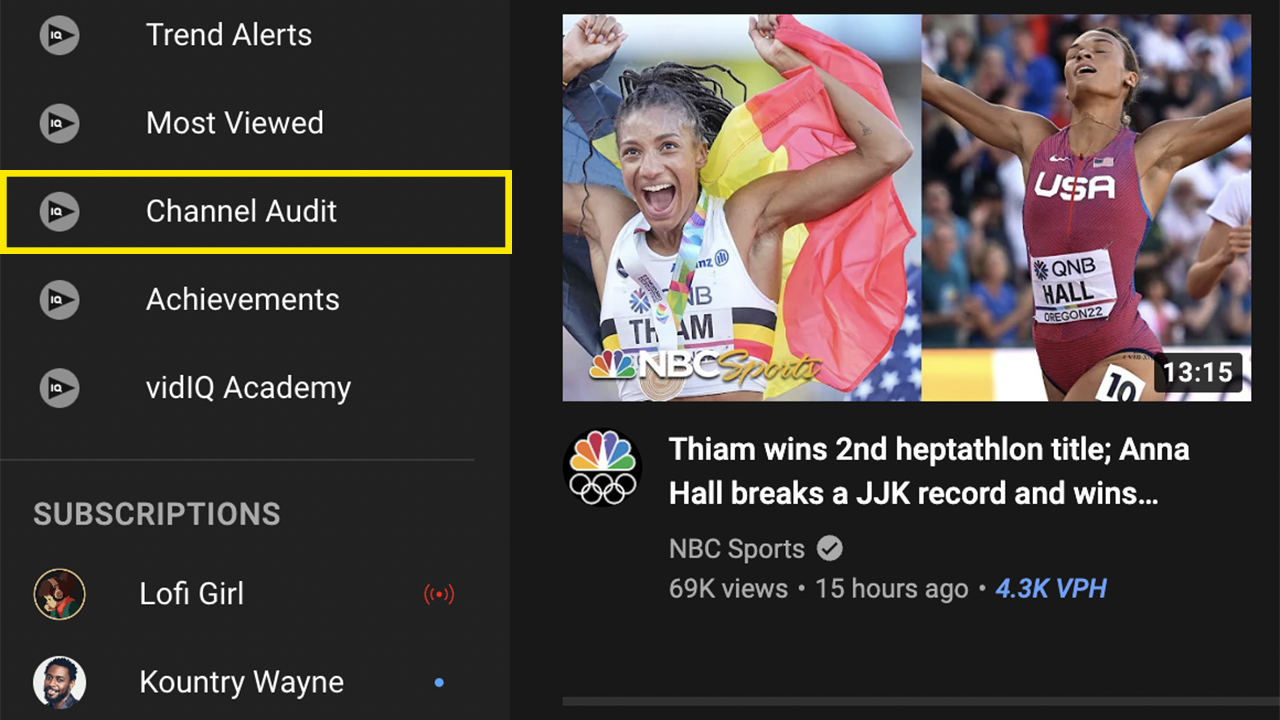Click the vidIQ icon beside Trend Alerts
The image size is (1280, 720).
point(59,36)
